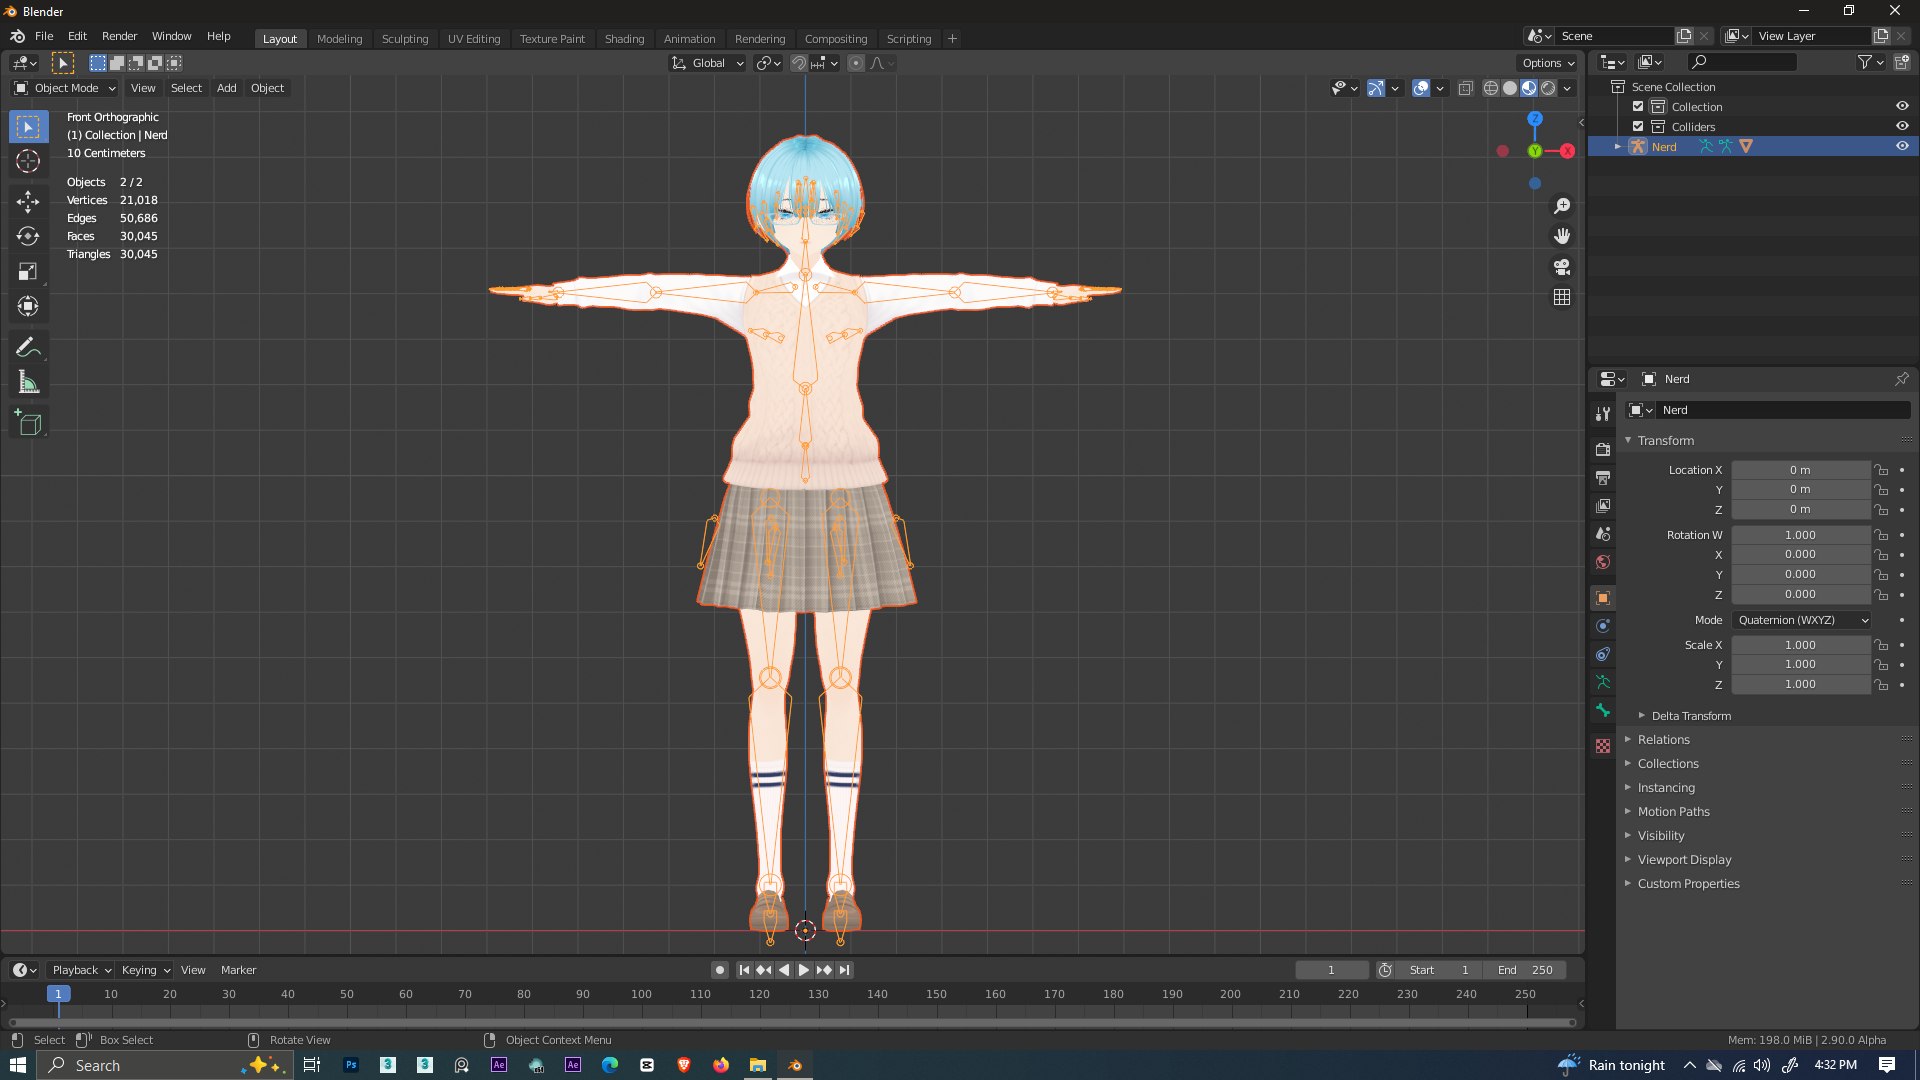
Task: Click blue Z axis gizmo
Action: point(1535,119)
